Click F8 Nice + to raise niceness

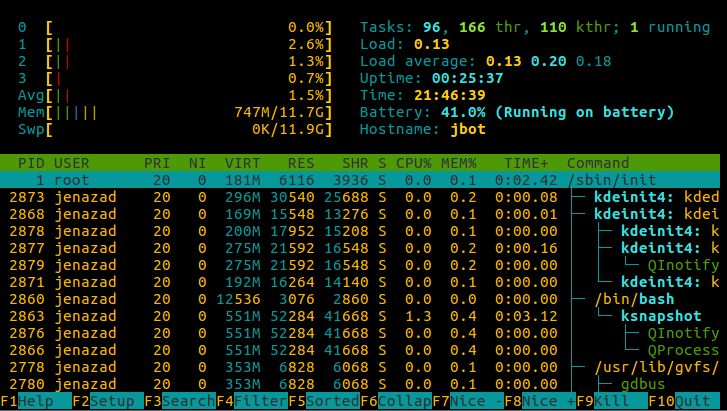click(x=540, y=401)
